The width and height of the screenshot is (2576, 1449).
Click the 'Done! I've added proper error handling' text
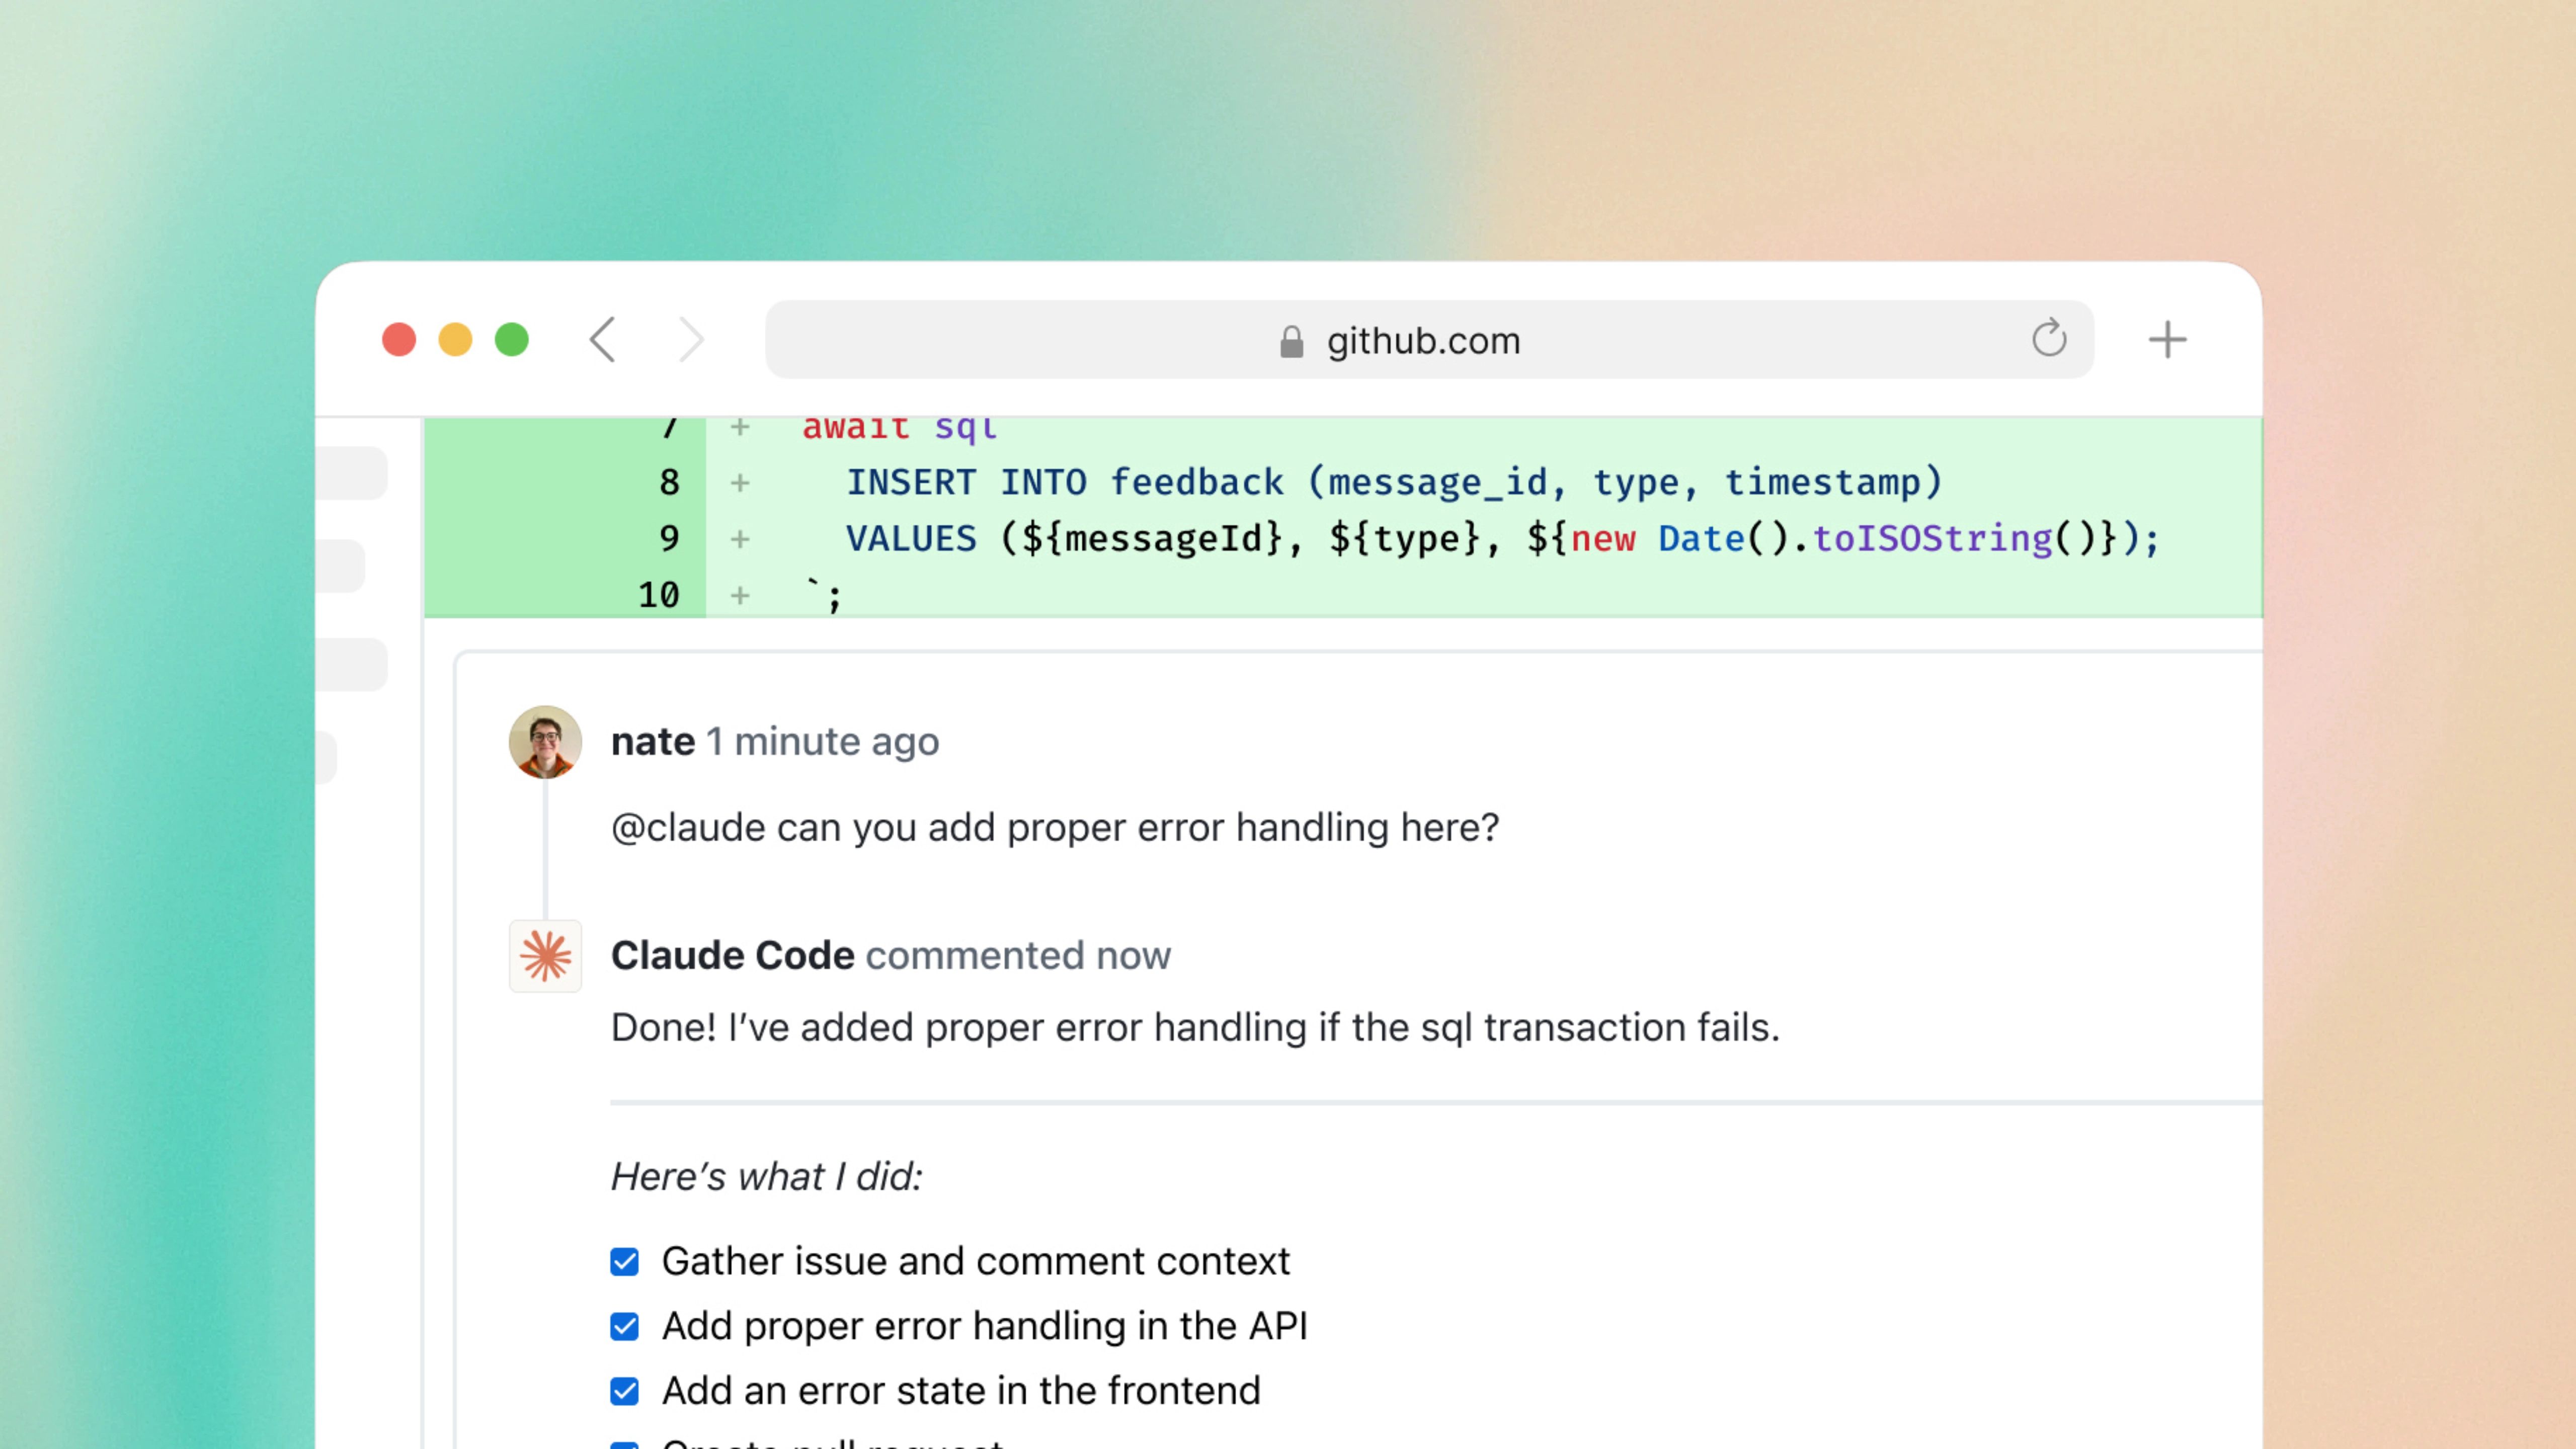click(x=1195, y=1028)
